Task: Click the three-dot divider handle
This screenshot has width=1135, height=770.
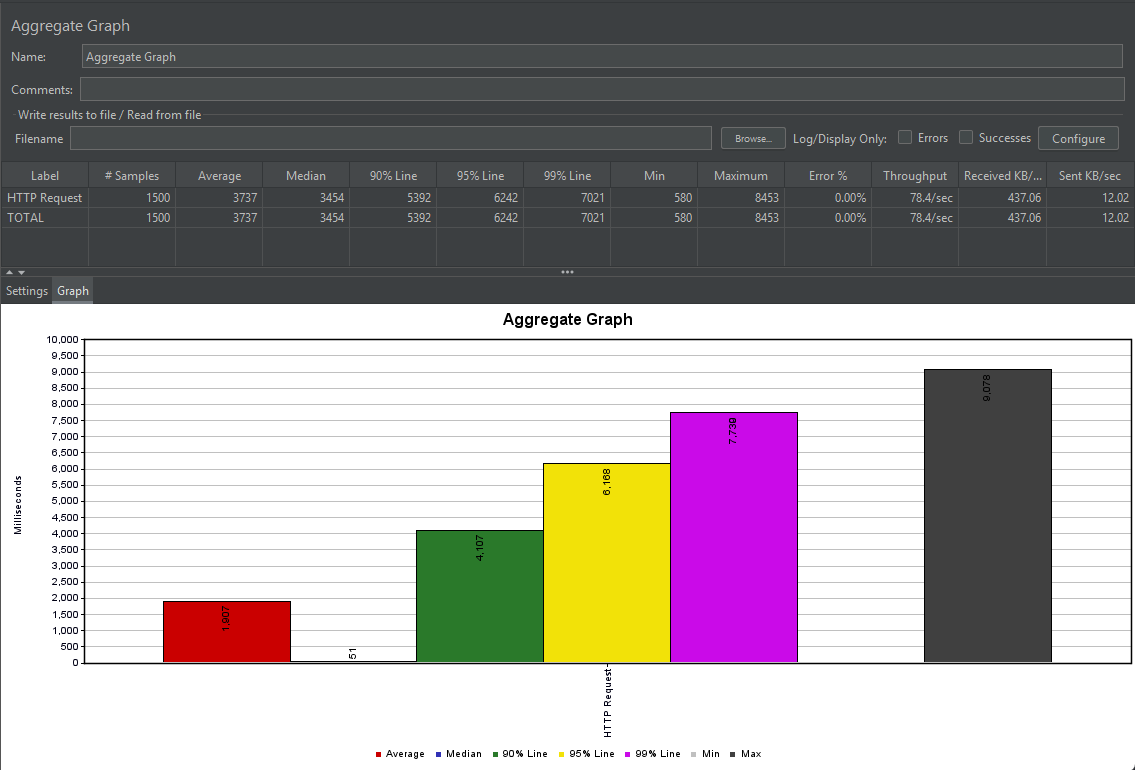Action: point(568,272)
